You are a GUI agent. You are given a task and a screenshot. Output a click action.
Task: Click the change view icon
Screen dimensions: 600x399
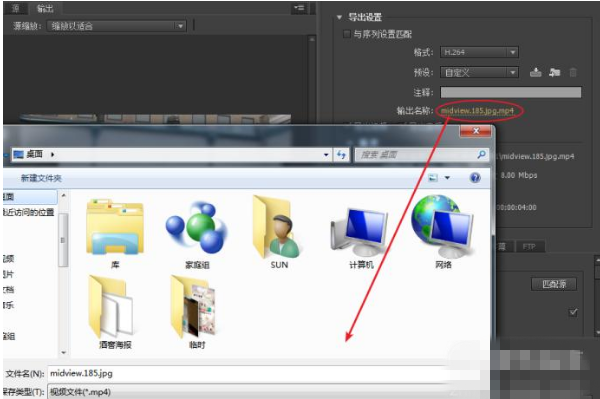(x=433, y=178)
